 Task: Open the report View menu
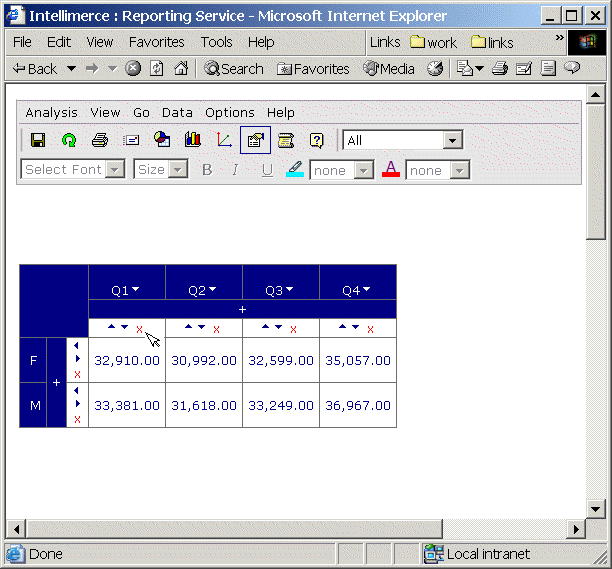tap(105, 113)
